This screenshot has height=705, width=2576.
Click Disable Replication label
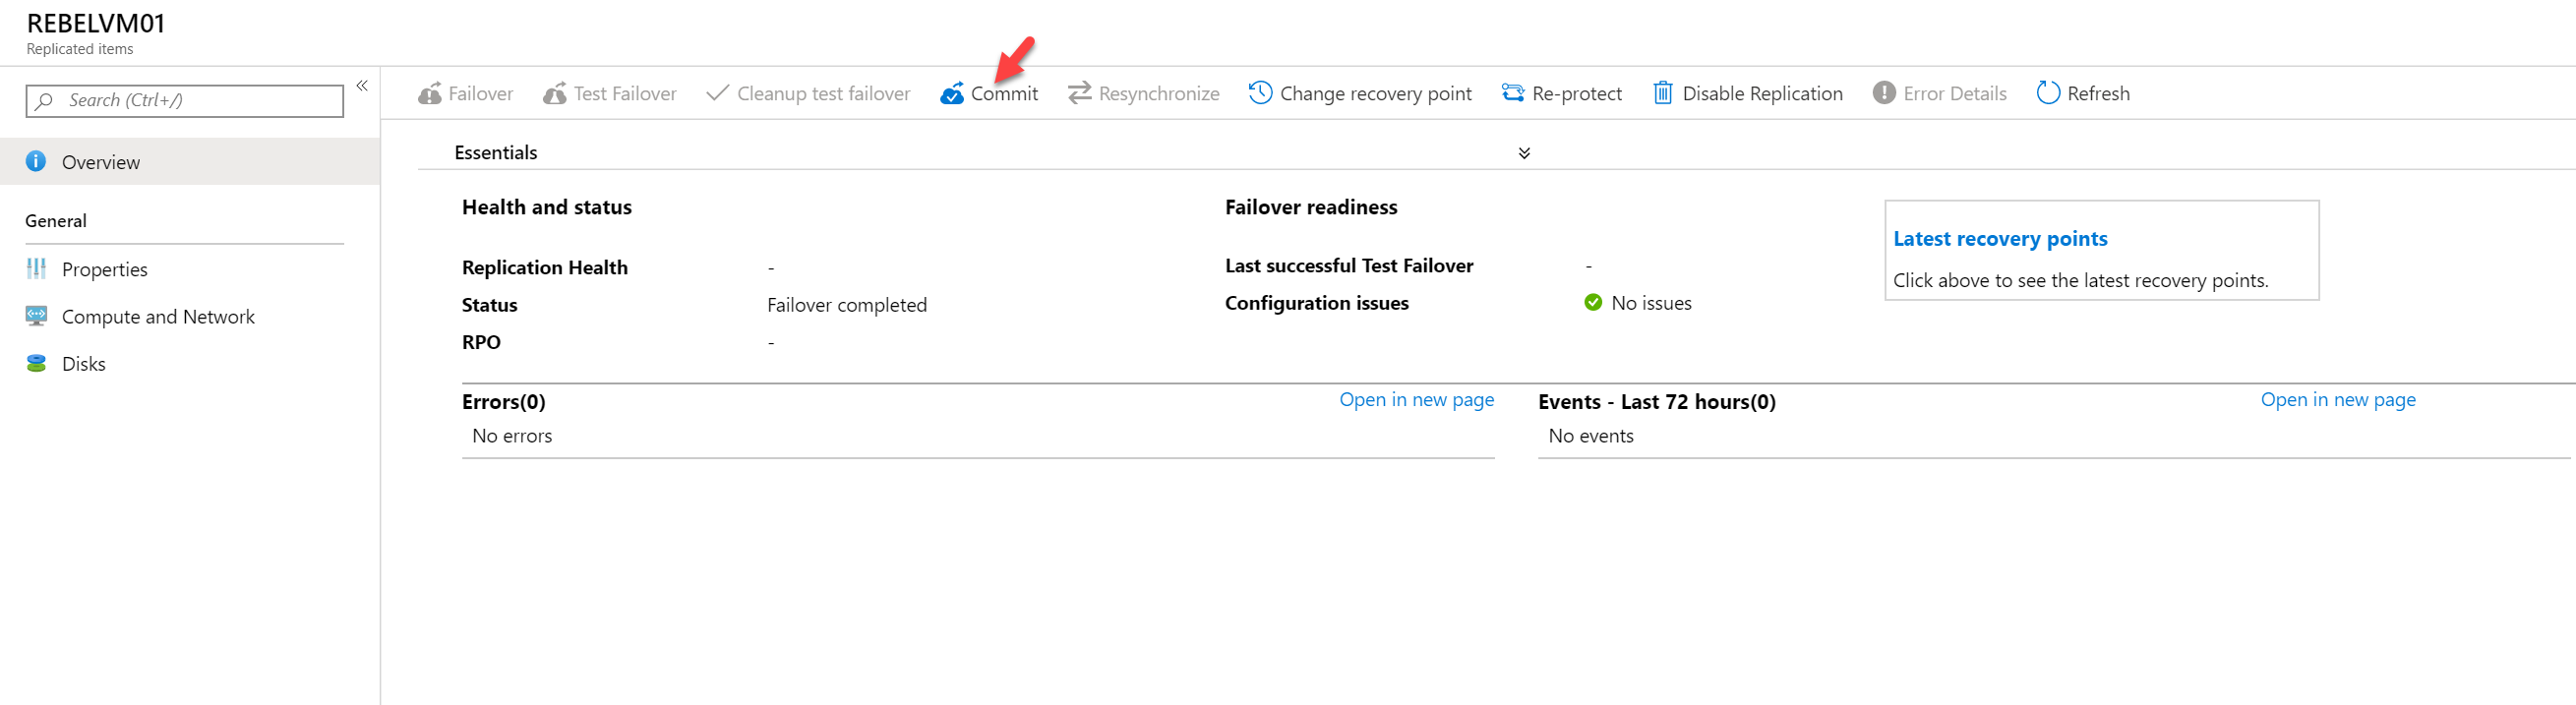1762,94
